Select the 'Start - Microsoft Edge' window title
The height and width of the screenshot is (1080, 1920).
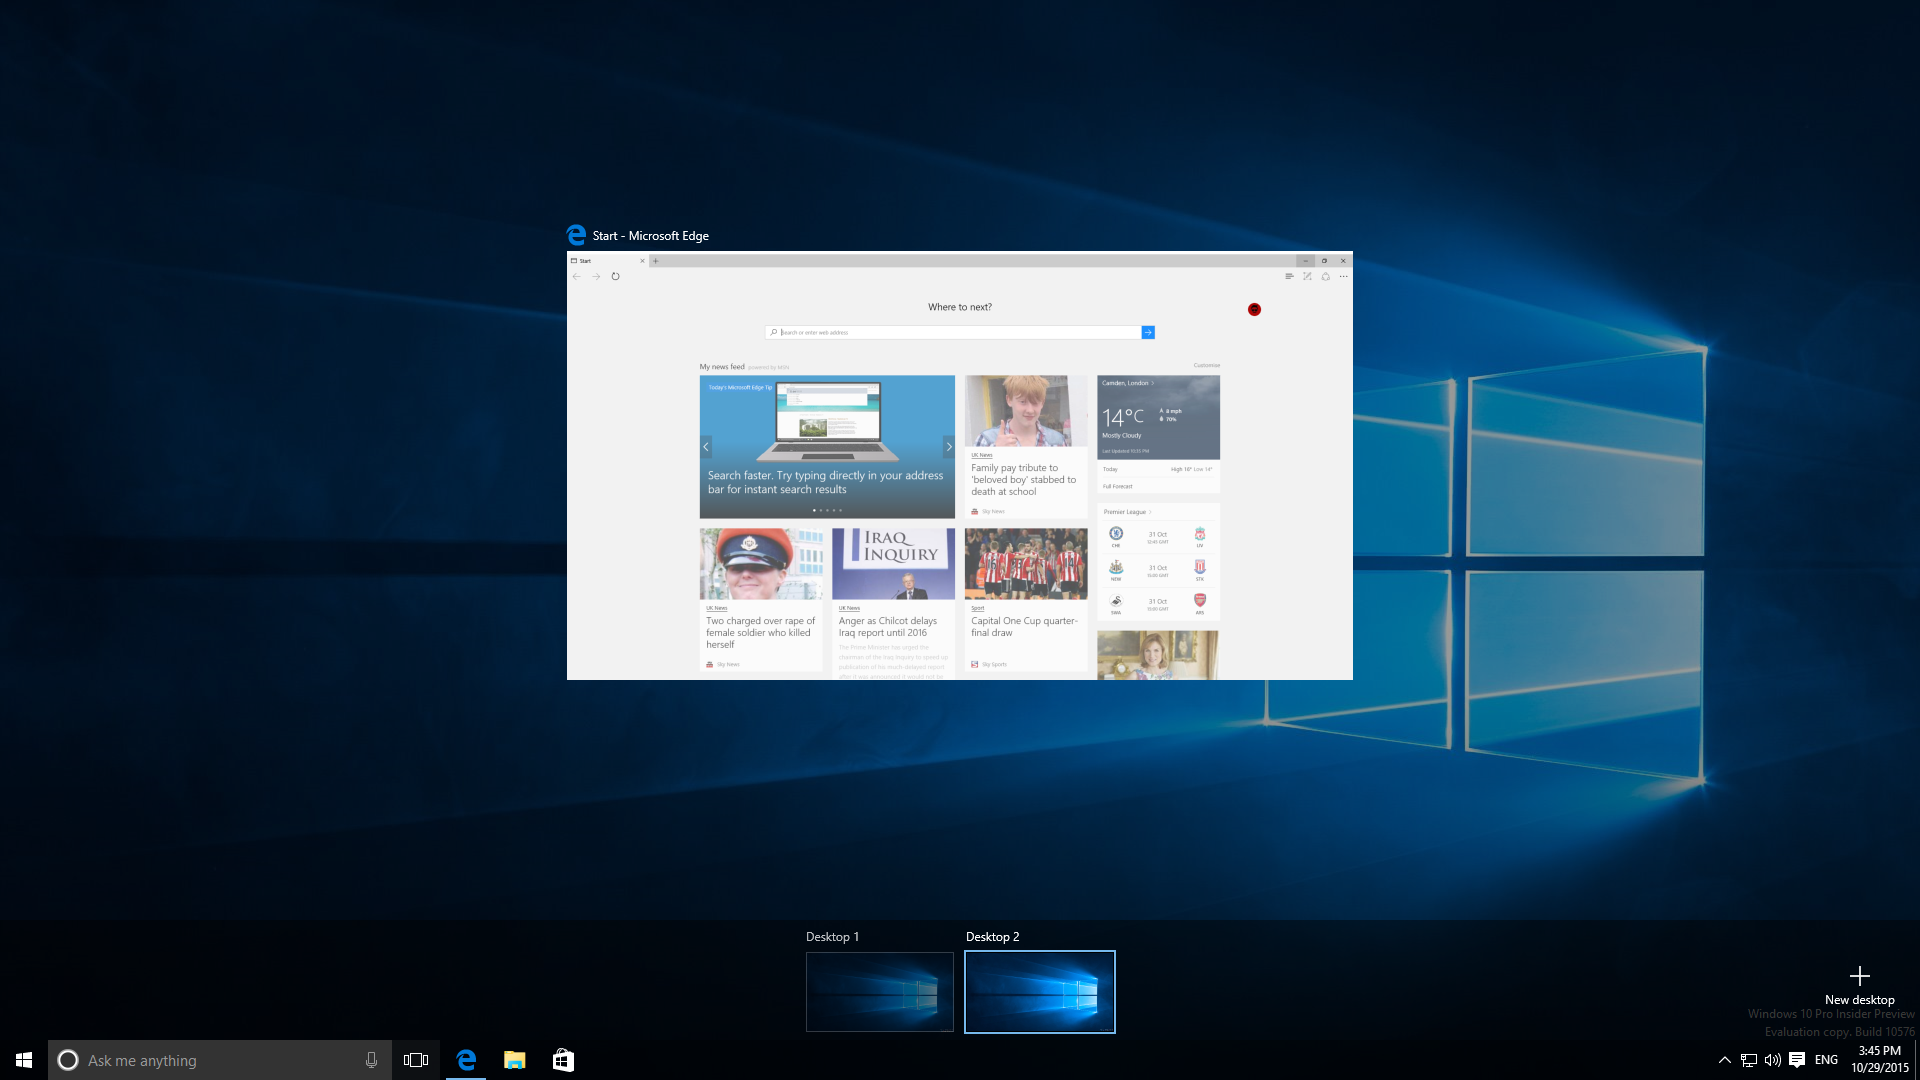point(650,236)
